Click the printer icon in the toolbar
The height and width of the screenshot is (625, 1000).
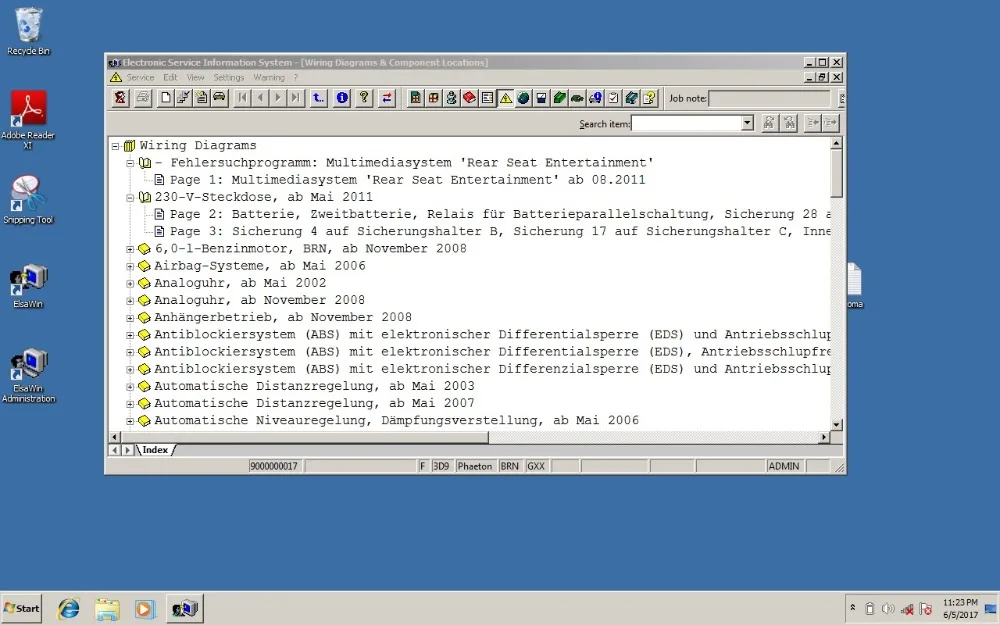coord(143,98)
